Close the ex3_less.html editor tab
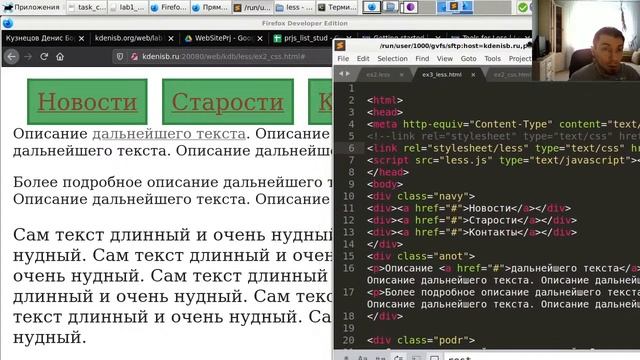Image resolution: width=640 pixels, height=360 pixels. [473, 75]
